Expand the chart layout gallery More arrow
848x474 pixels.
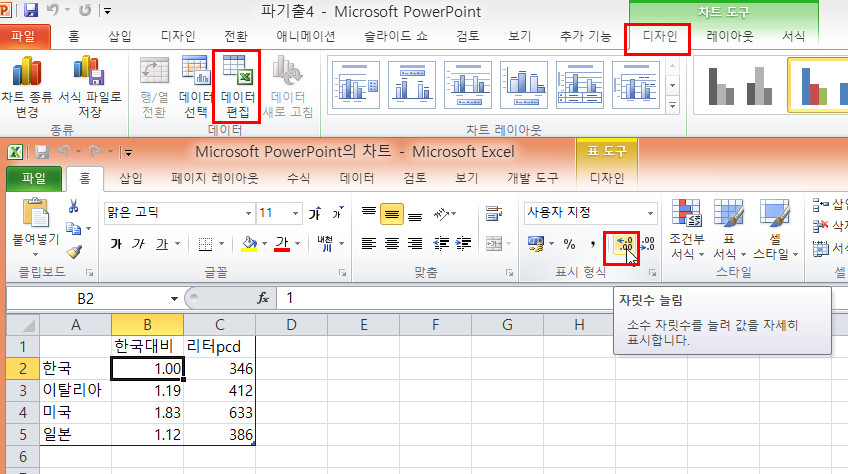[672, 105]
